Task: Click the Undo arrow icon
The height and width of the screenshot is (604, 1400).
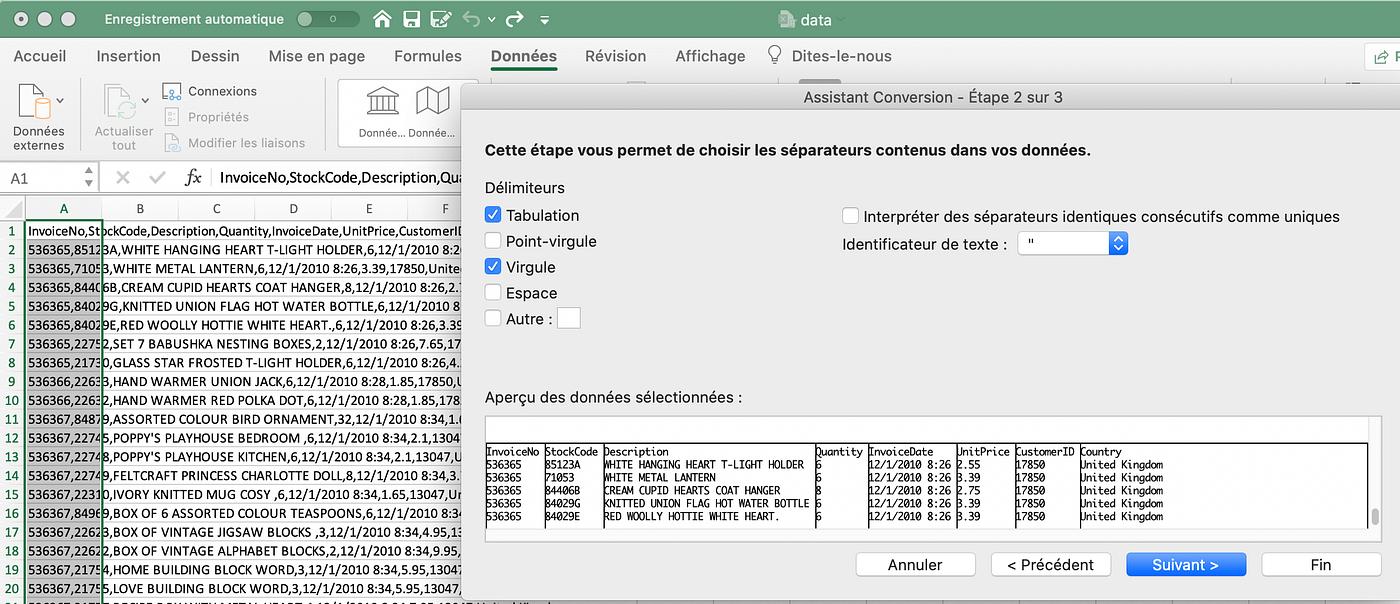Action: [470, 18]
